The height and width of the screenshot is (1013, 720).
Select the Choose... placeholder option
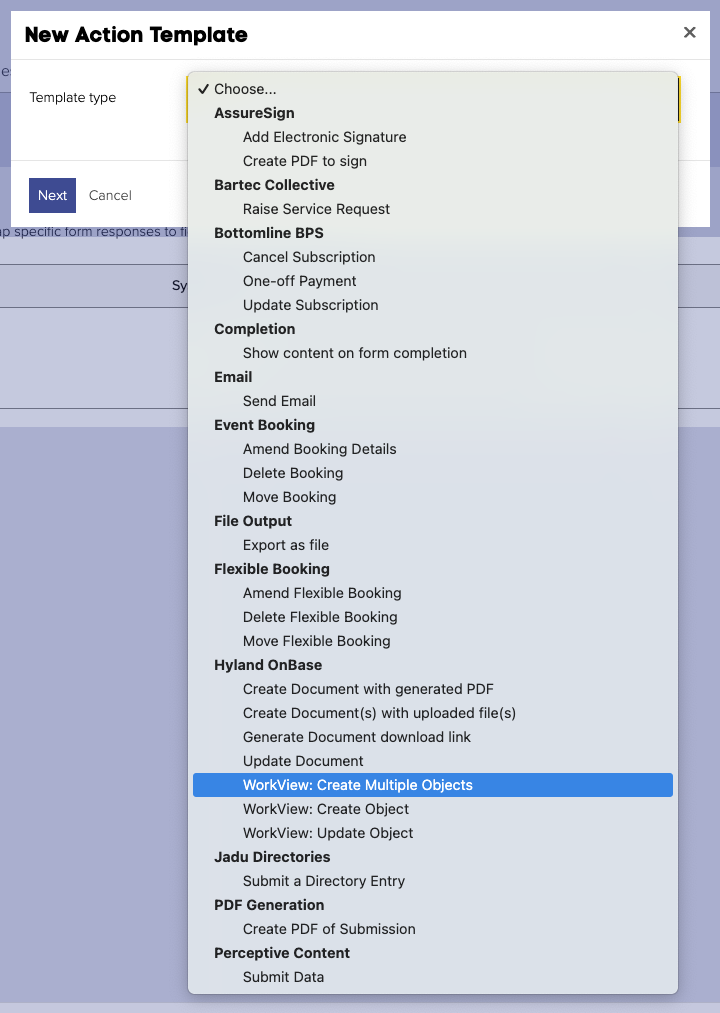tap(433, 89)
